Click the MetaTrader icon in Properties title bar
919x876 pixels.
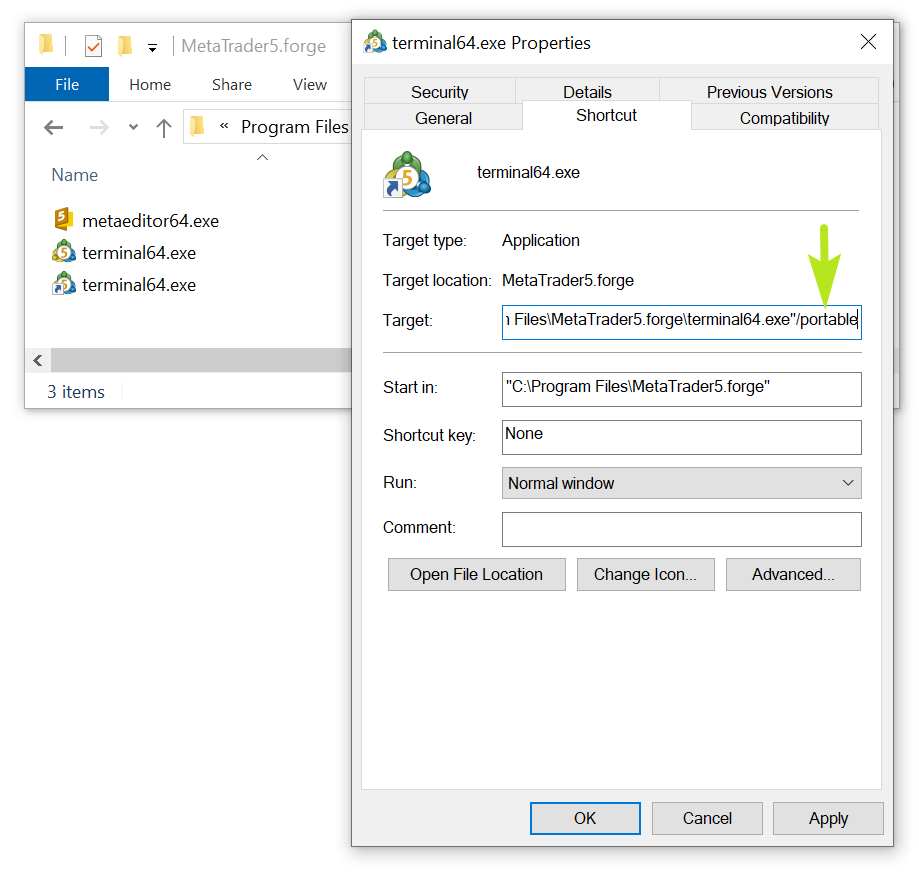(x=375, y=42)
